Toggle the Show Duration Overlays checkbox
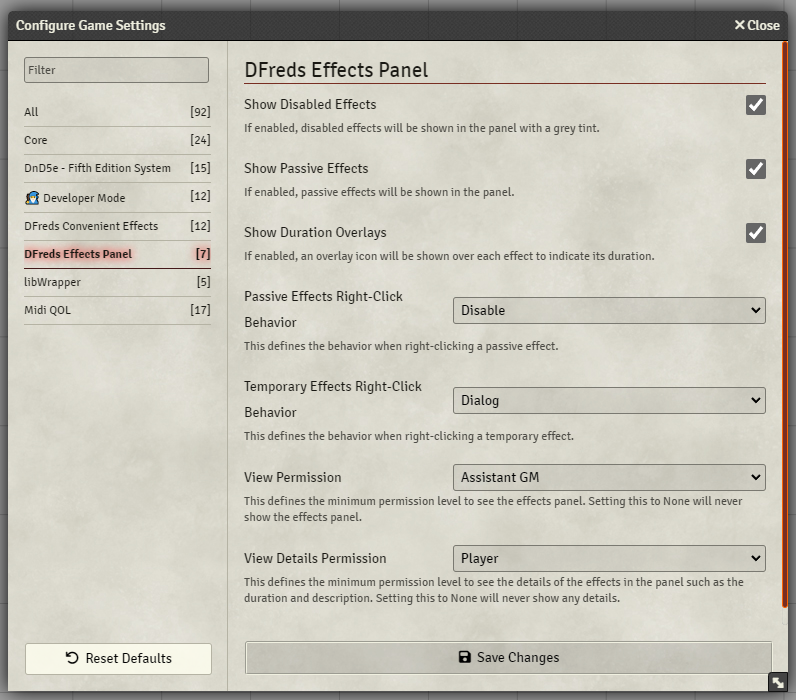This screenshot has width=796, height=700. pyautogui.click(x=755, y=232)
